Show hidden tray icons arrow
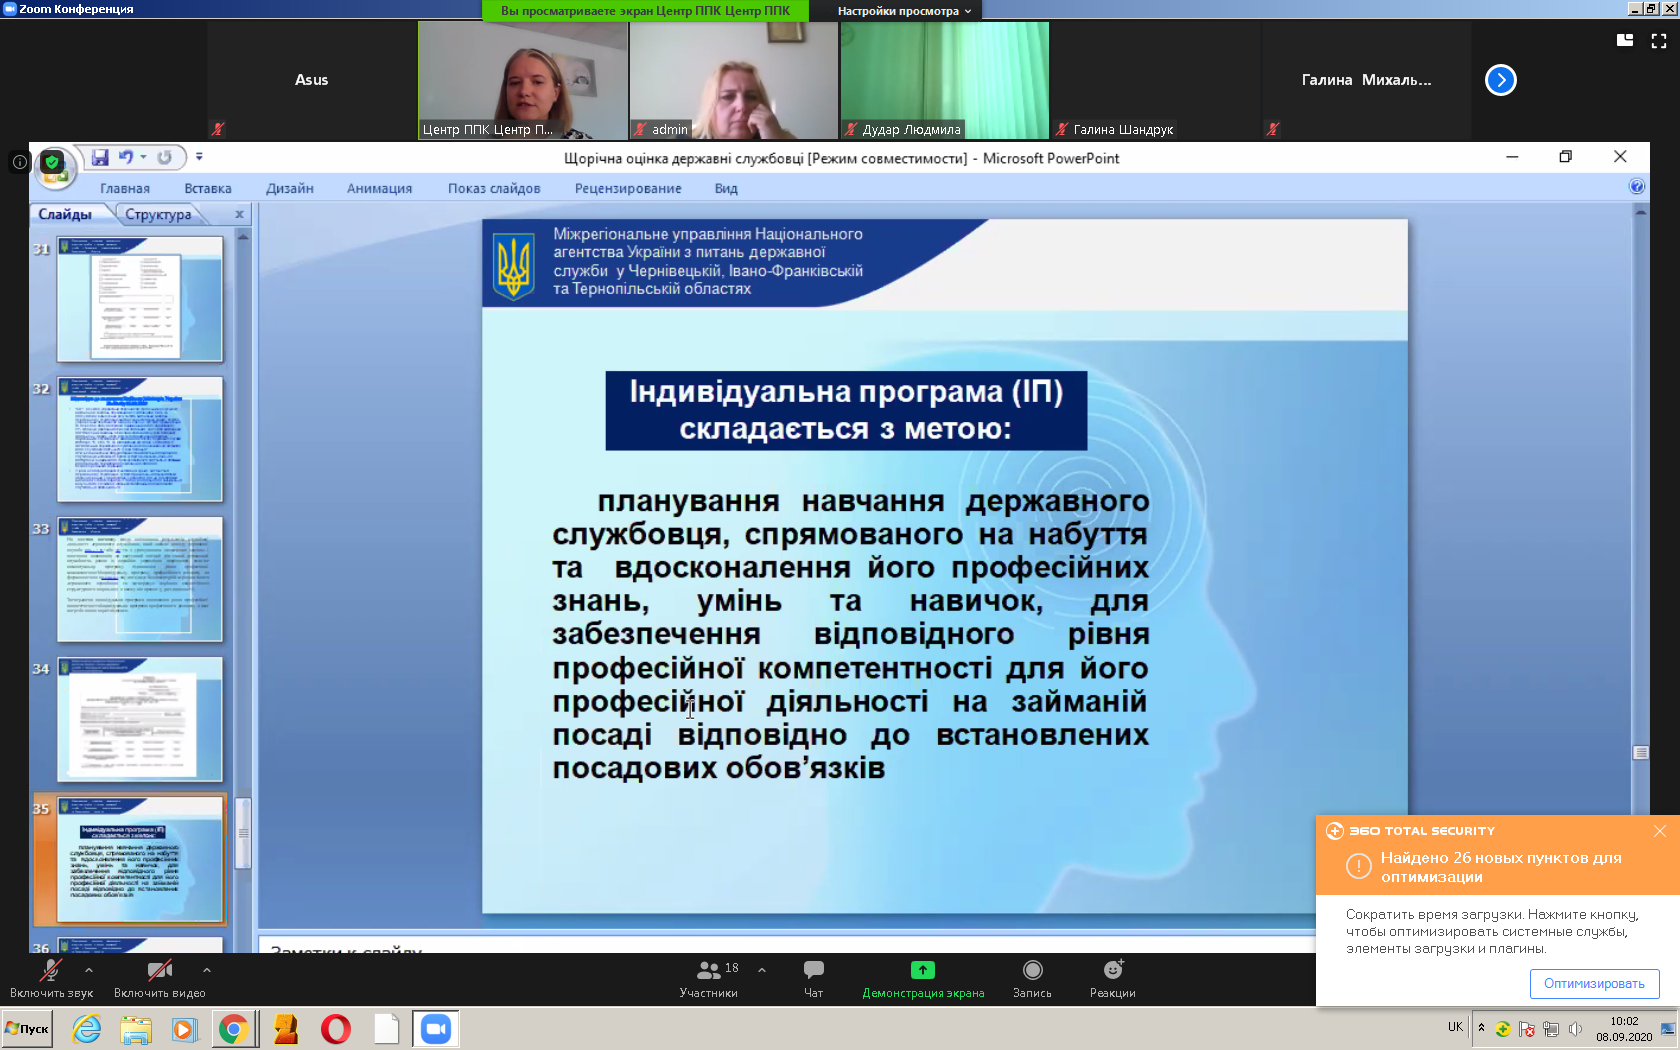Screen dimensions: 1680x1050 click(1481, 1028)
